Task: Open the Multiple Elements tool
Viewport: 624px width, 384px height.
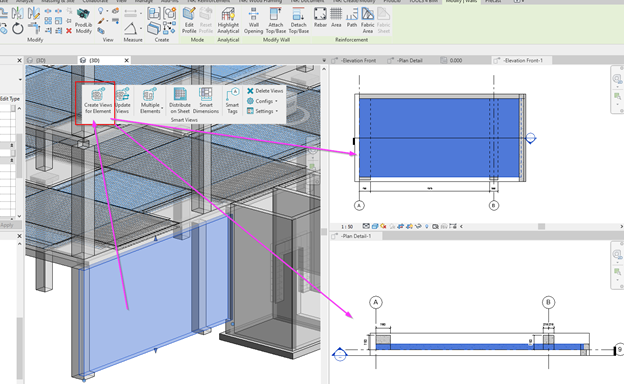Action: [150, 101]
